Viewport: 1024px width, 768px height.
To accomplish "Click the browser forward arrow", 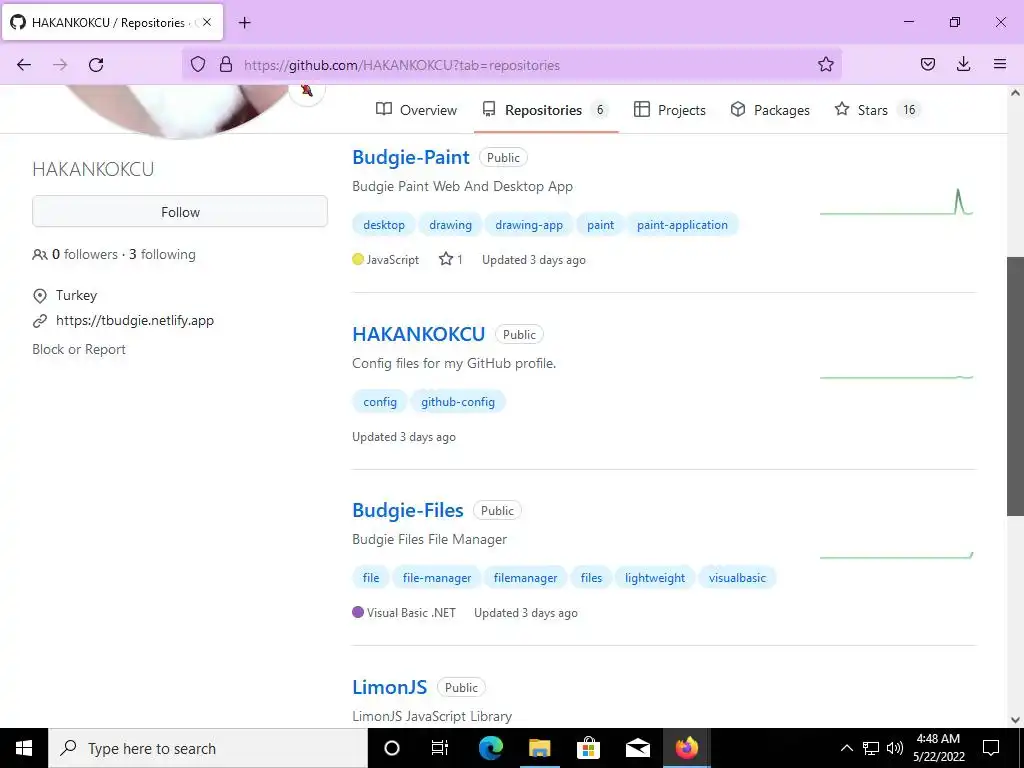I will tap(60, 65).
